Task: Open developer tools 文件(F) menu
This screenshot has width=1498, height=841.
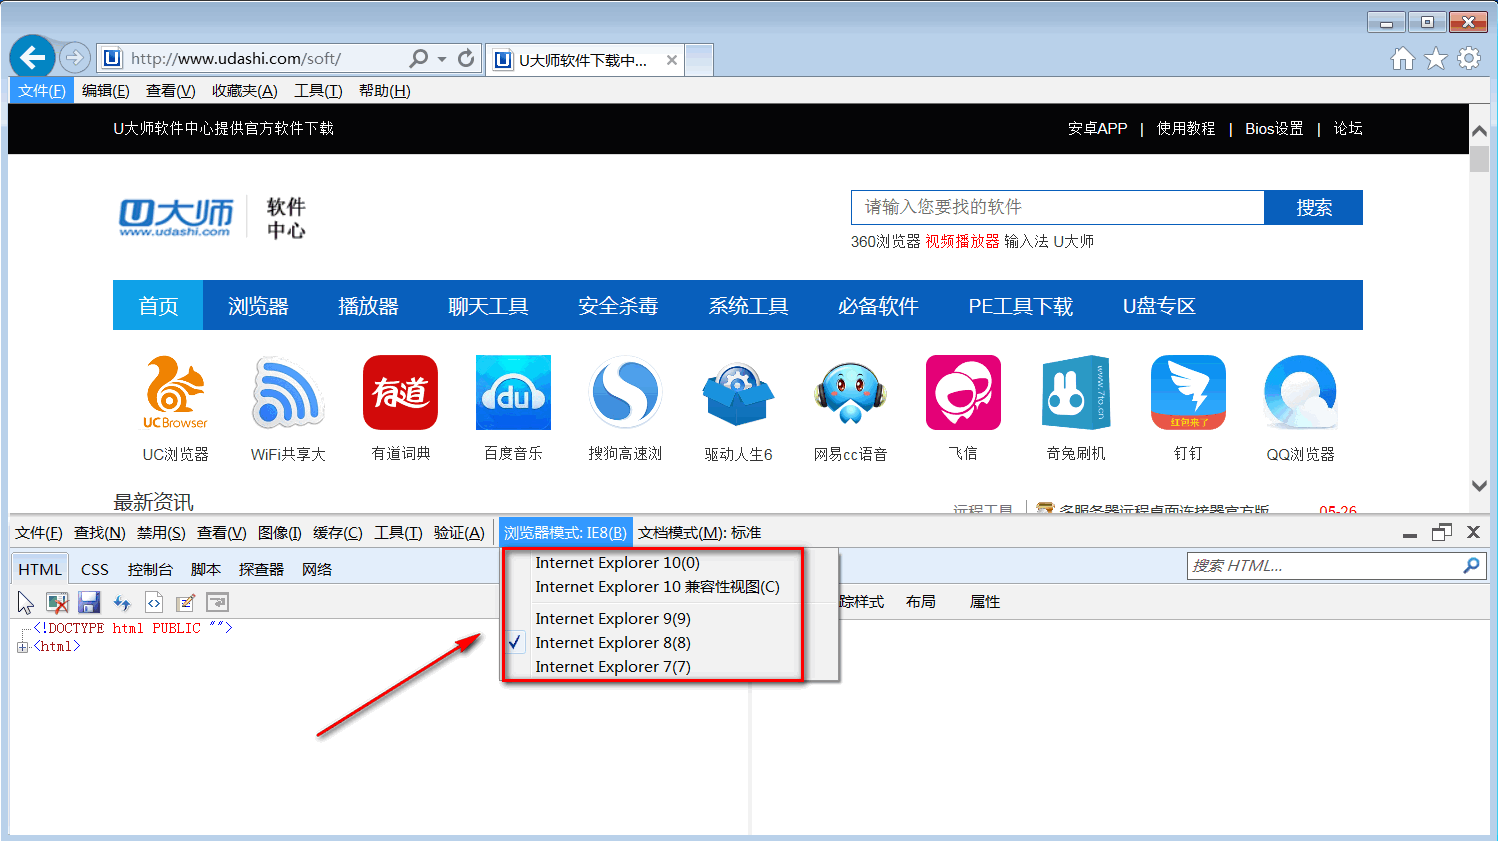Action: (39, 533)
